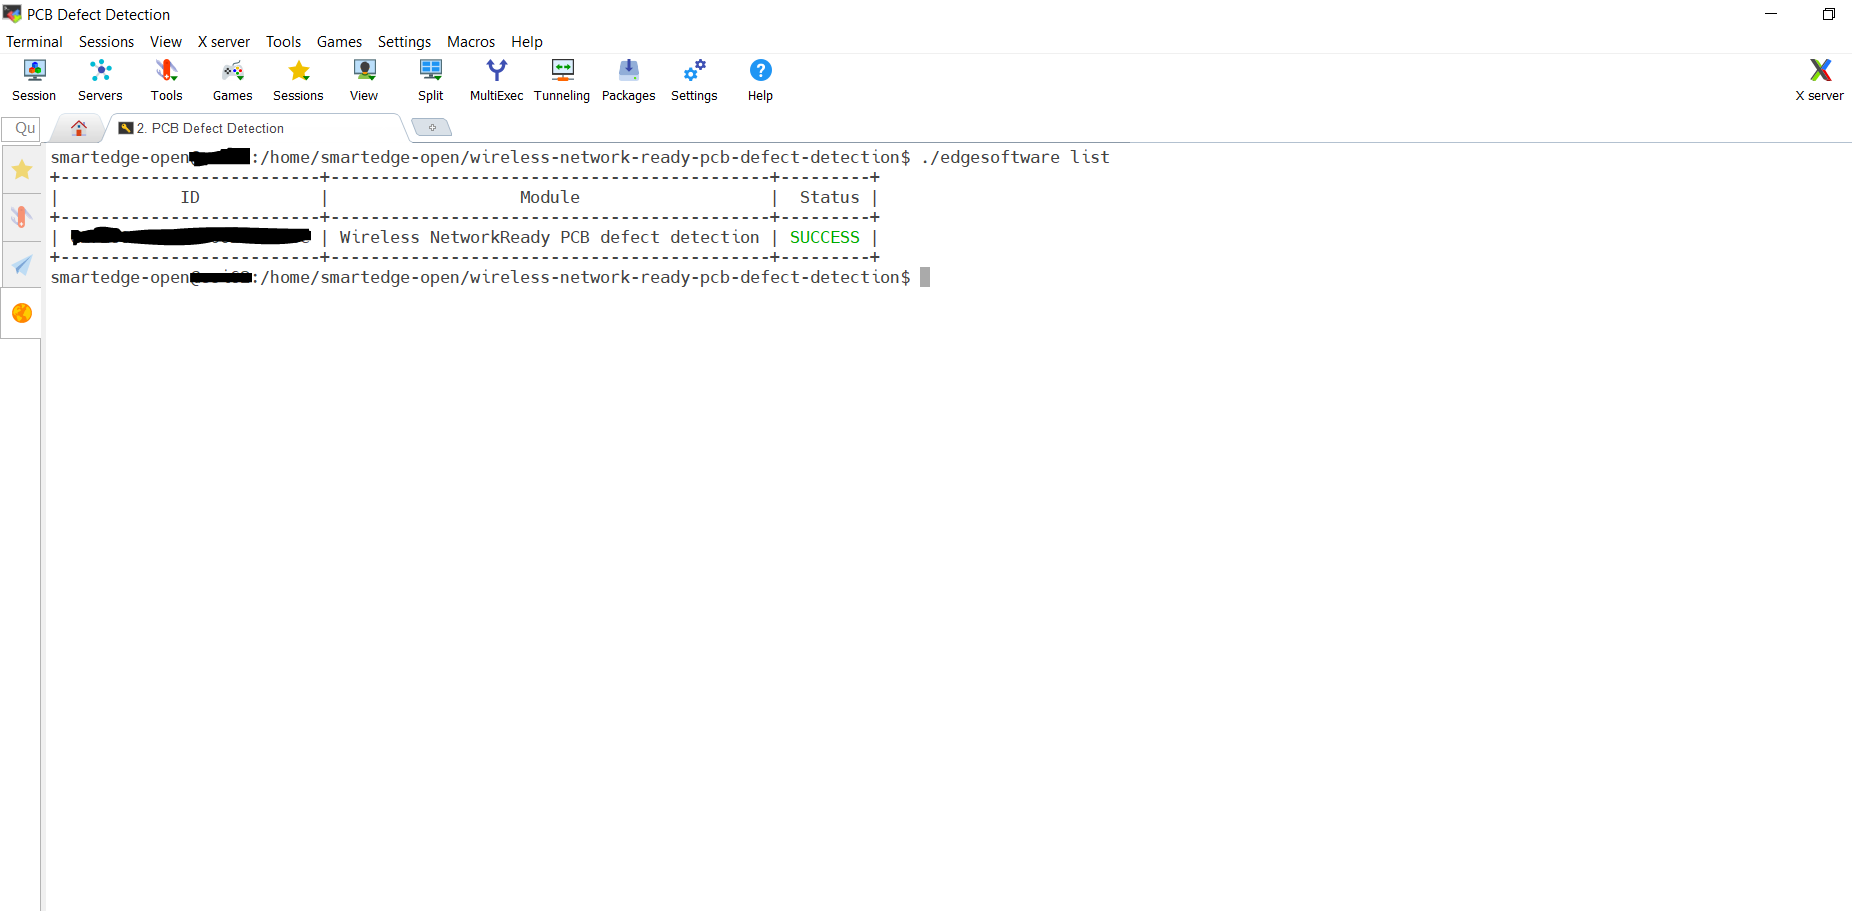
Task: Open the Tools menu
Action: (x=283, y=42)
